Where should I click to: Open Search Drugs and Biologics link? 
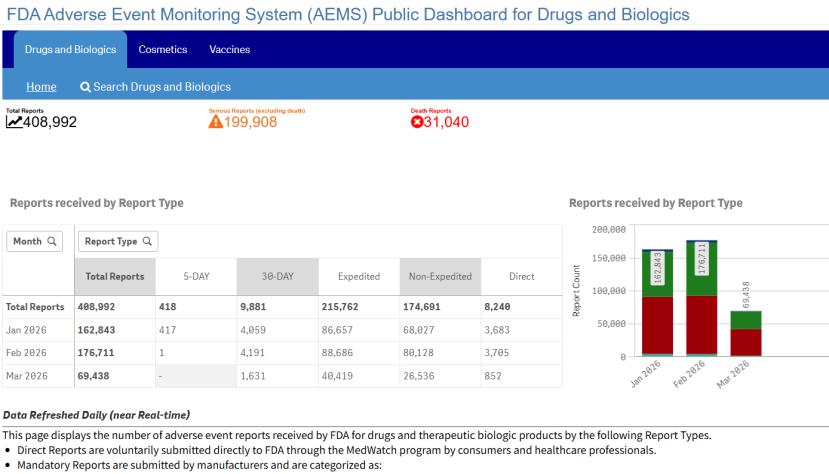click(x=162, y=87)
